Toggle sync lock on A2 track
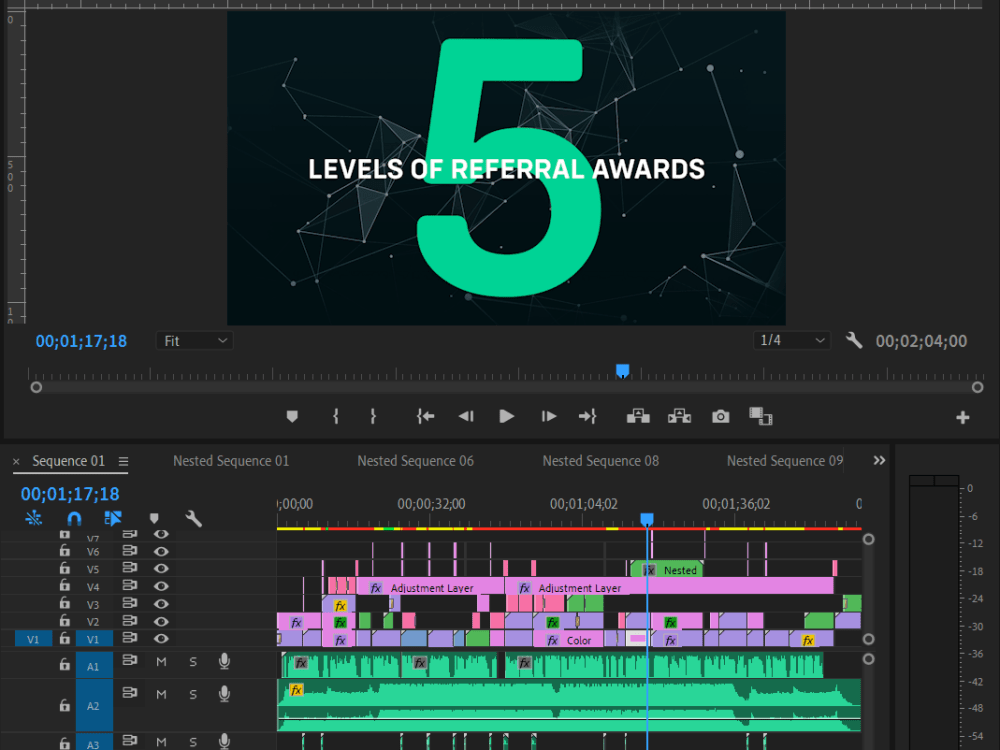 tap(129, 693)
